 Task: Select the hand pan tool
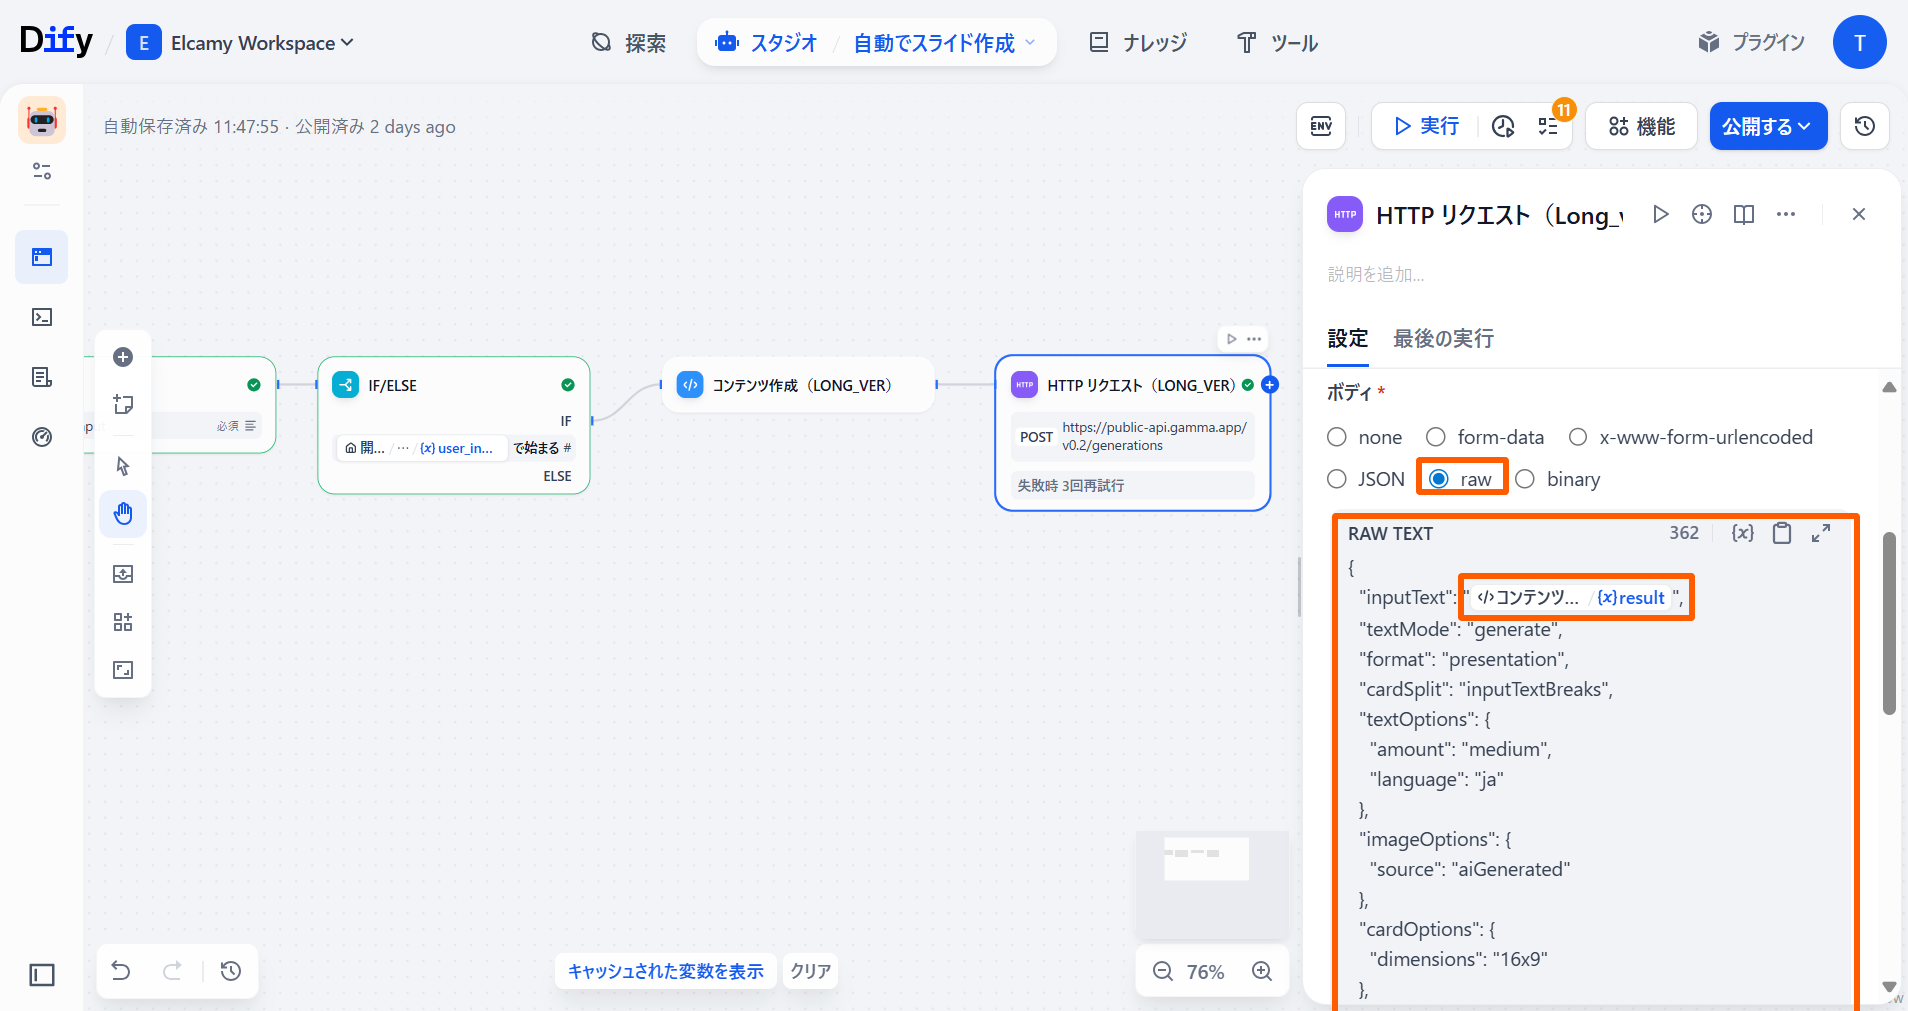123,514
